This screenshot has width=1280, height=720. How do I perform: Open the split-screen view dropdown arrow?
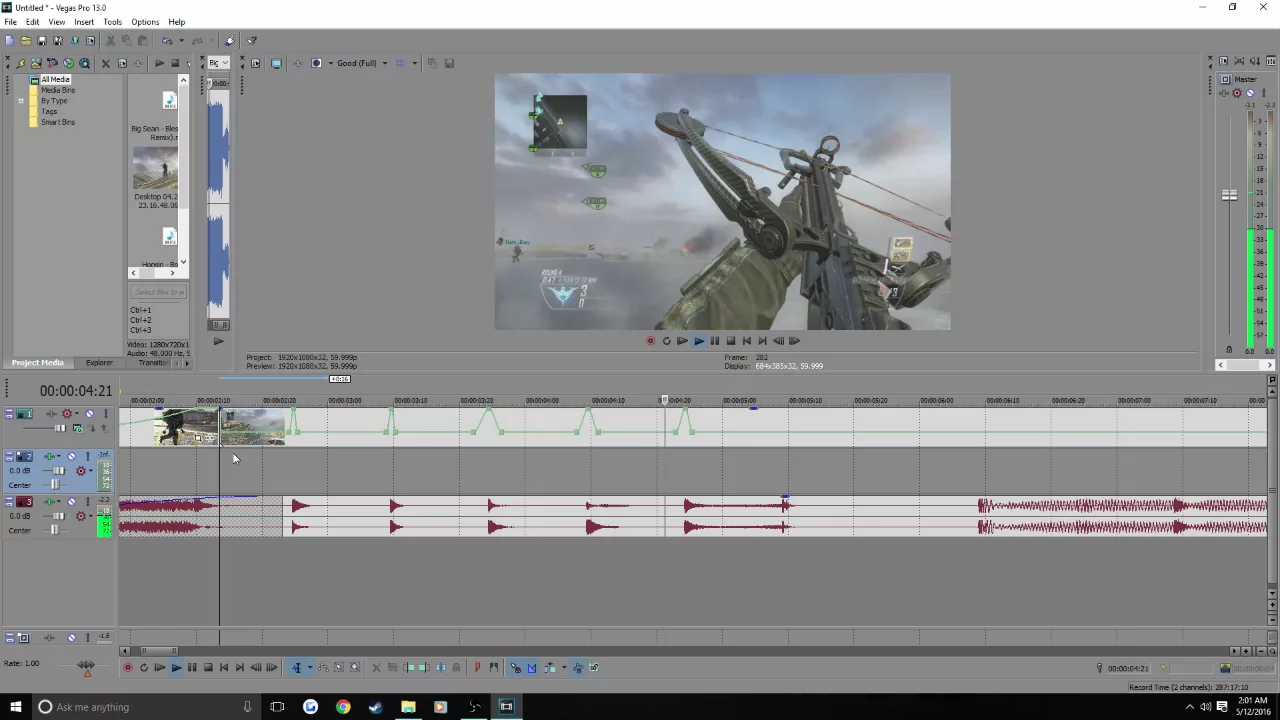329,63
